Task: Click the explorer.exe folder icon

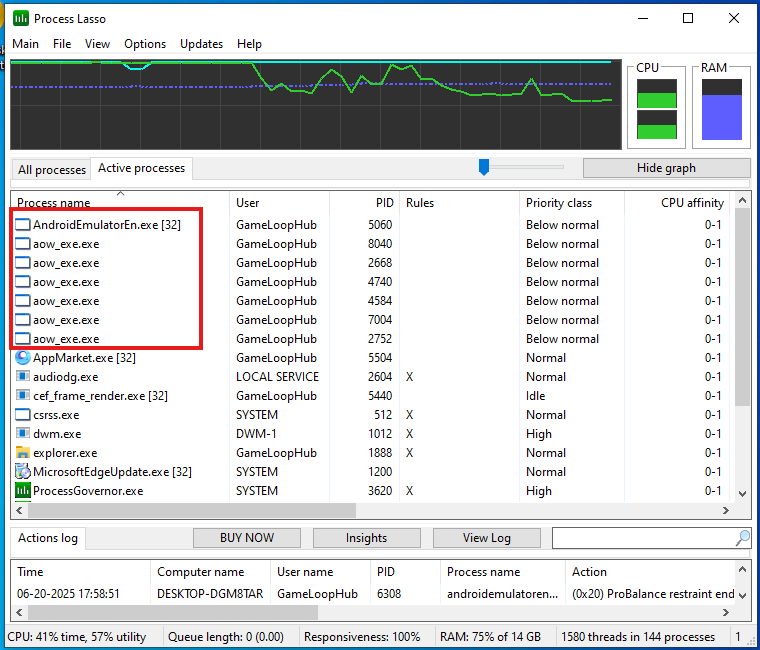Action: 23,453
